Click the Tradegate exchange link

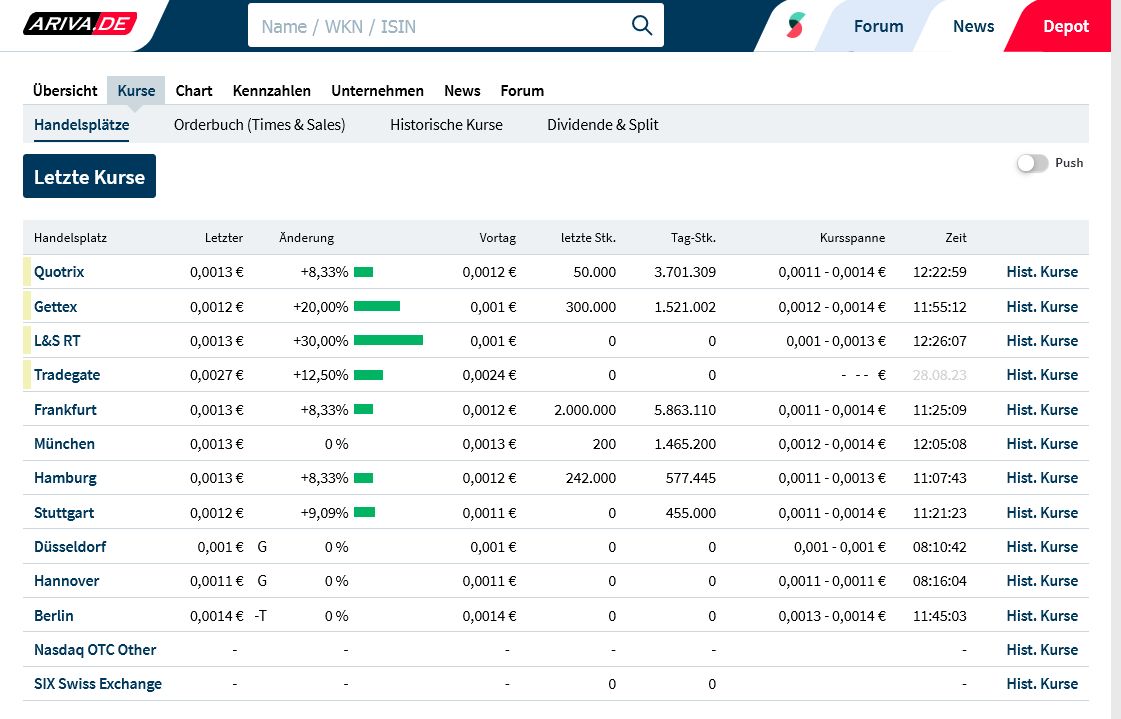point(67,375)
